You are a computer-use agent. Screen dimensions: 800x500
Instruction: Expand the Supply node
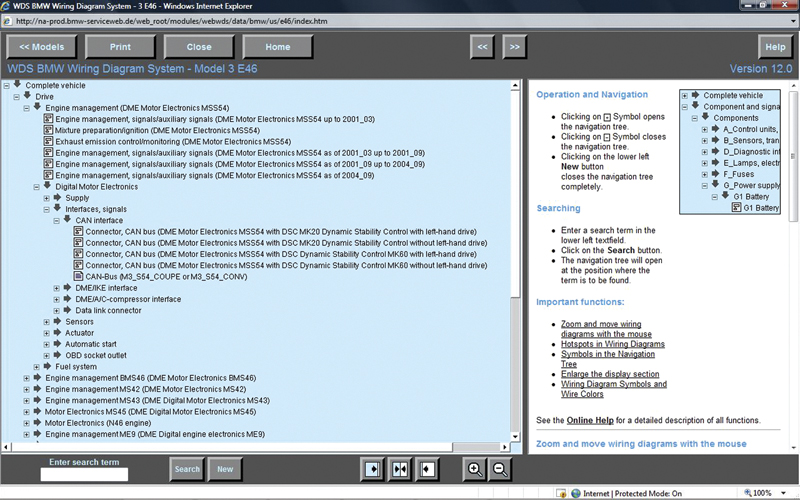(46, 198)
